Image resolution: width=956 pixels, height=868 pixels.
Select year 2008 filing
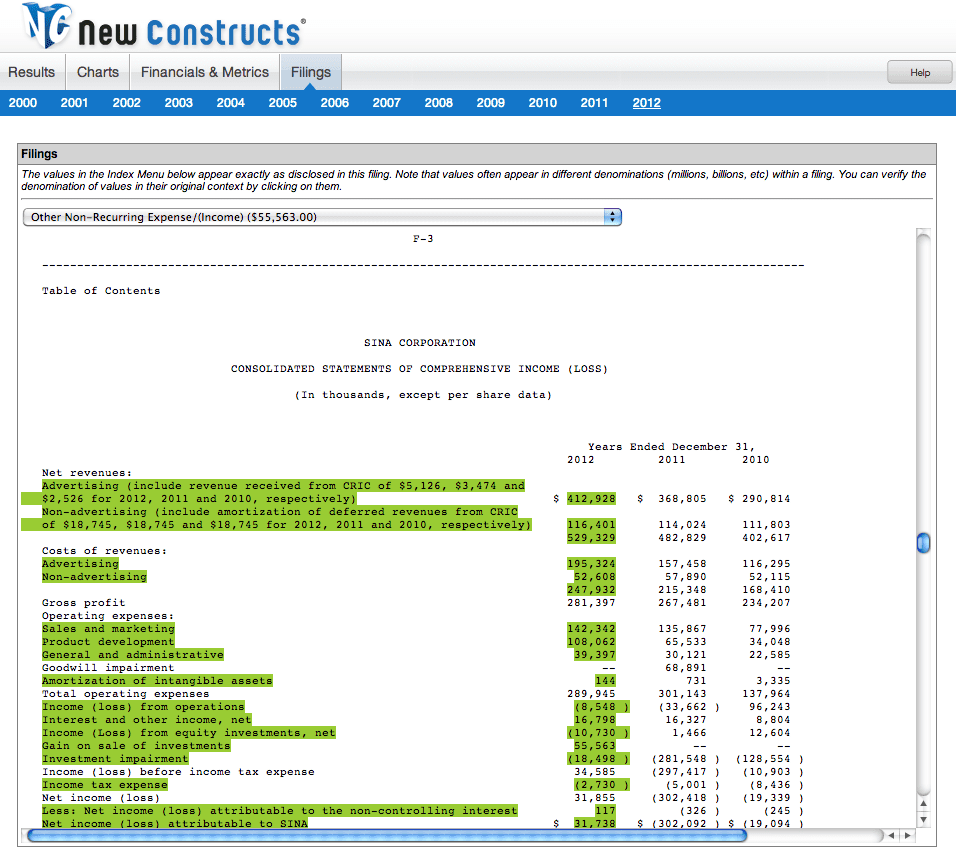pyautogui.click(x=439, y=103)
